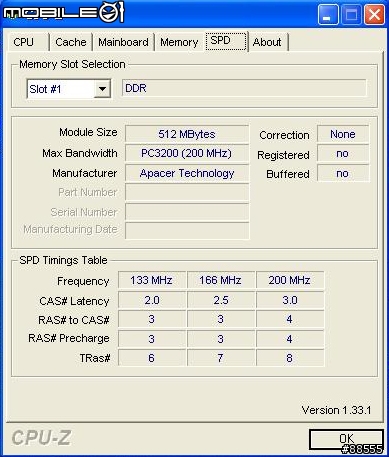This screenshot has width=389, height=457.
Task: Click TRas# value 8
Action: point(290,358)
